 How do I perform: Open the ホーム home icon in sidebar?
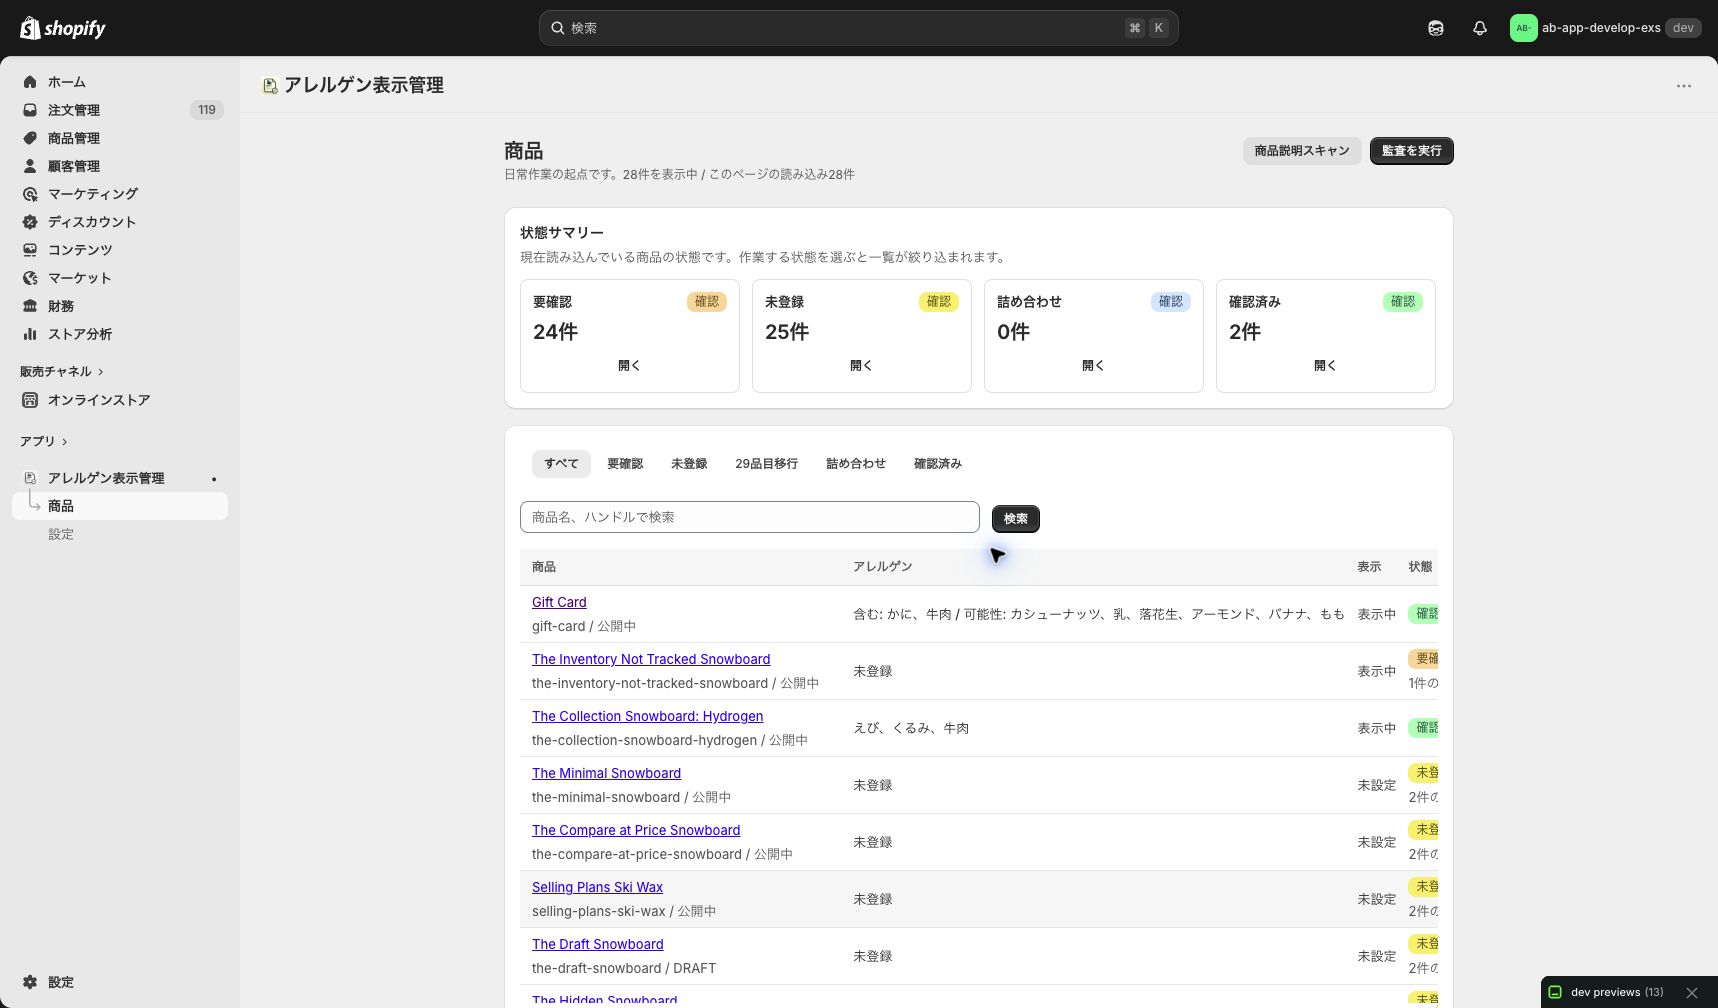point(30,82)
